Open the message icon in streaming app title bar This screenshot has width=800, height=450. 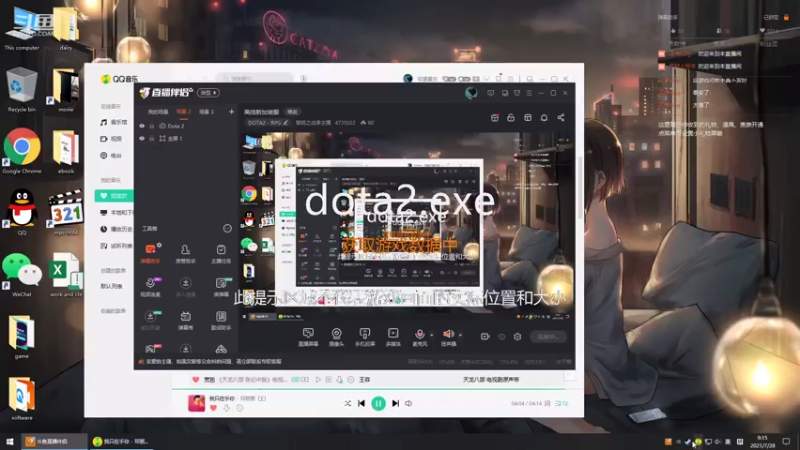tap(490, 93)
